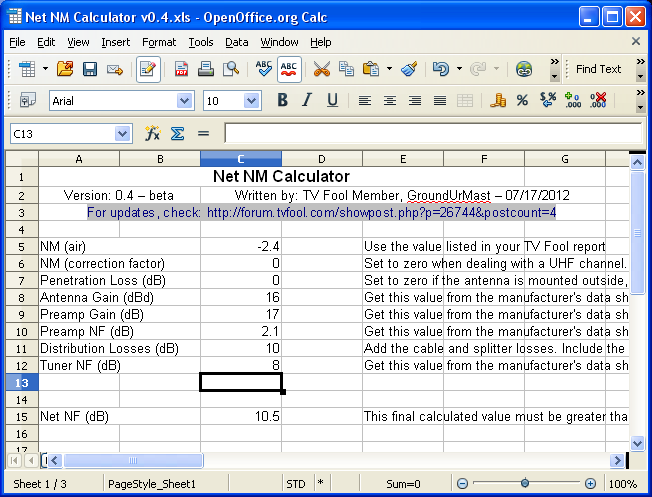Apply currency number format

click(497, 100)
